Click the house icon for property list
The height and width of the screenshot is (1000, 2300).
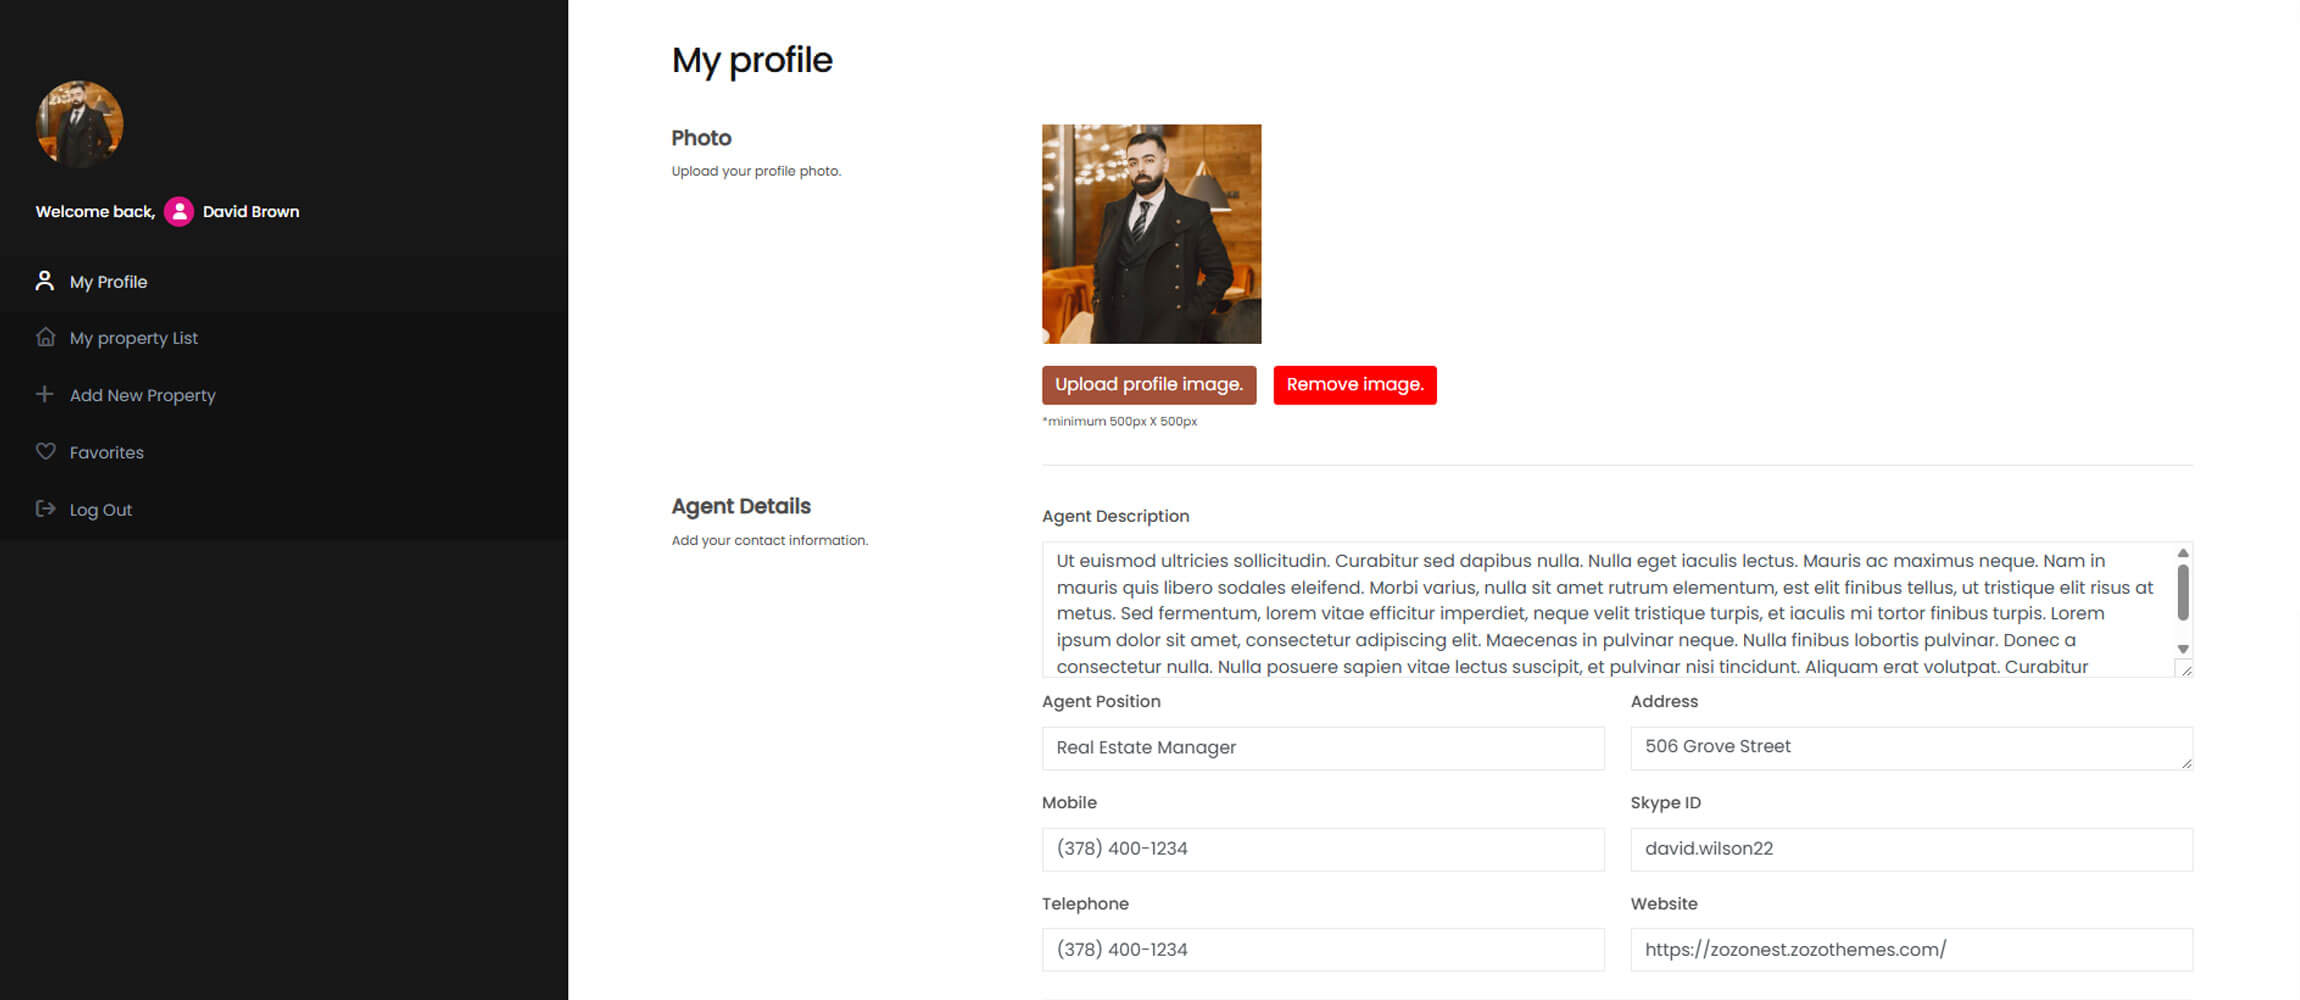pos(45,337)
